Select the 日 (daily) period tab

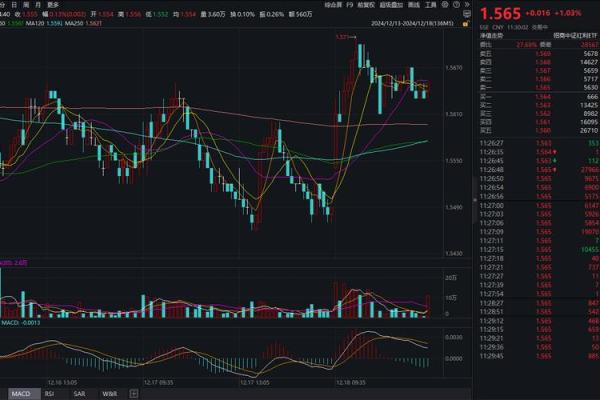pyautogui.click(x=15, y=5)
